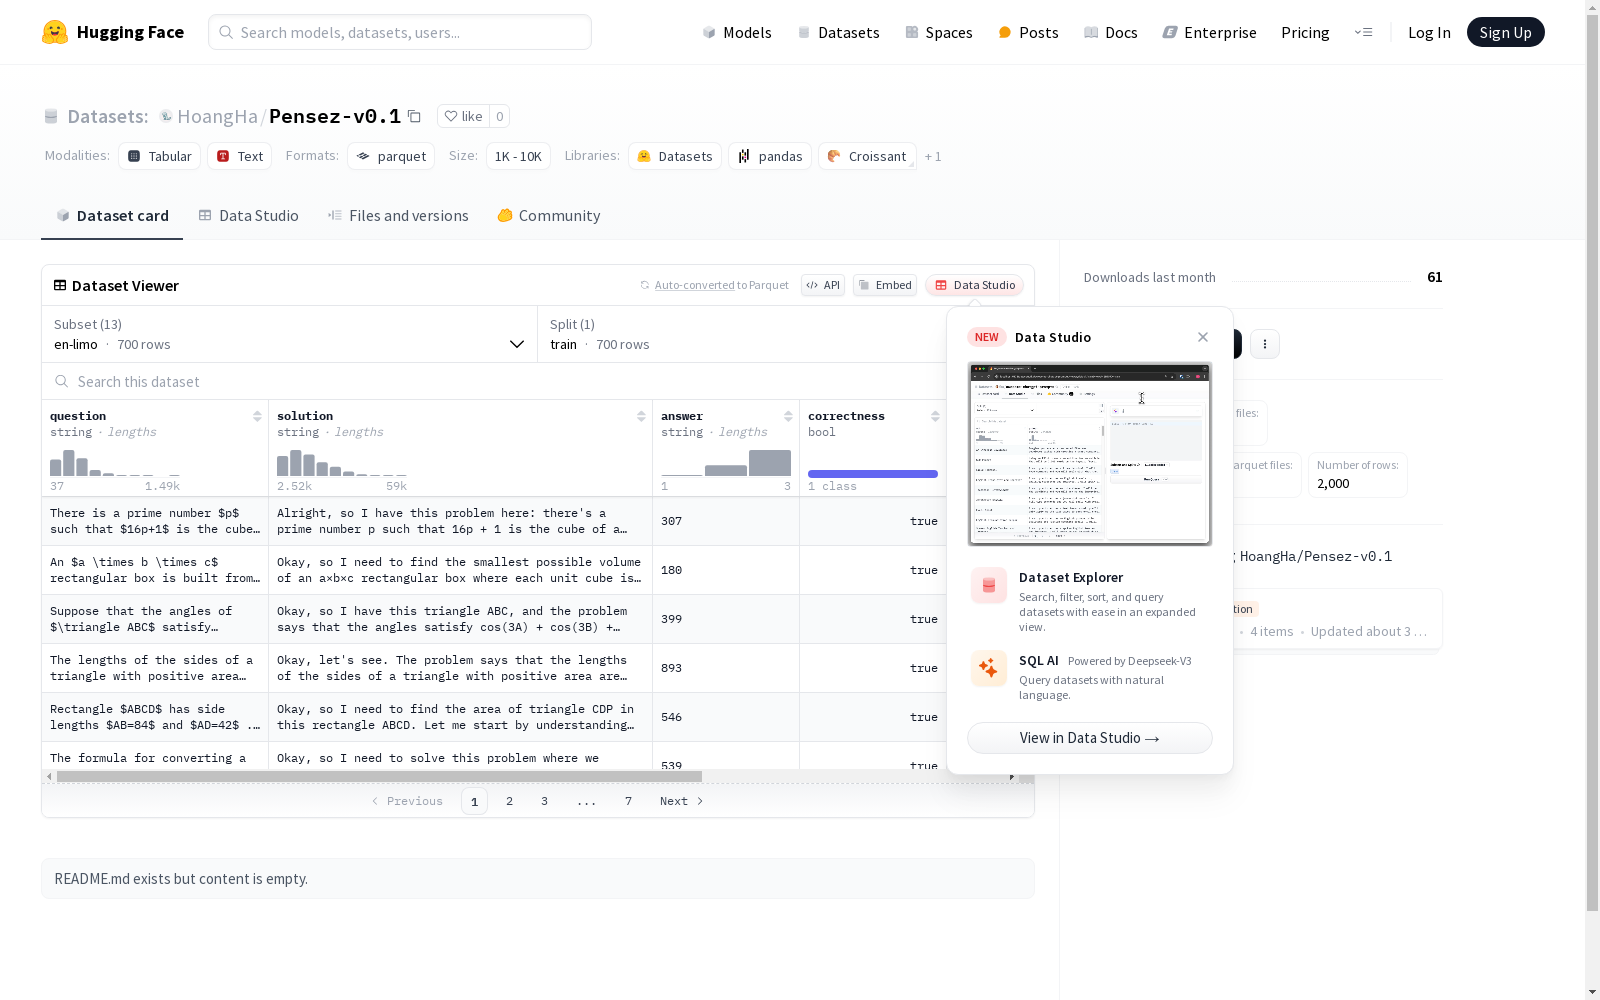Click the Log In link
Screen dimensions: 1600x1000
click(x=1429, y=32)
